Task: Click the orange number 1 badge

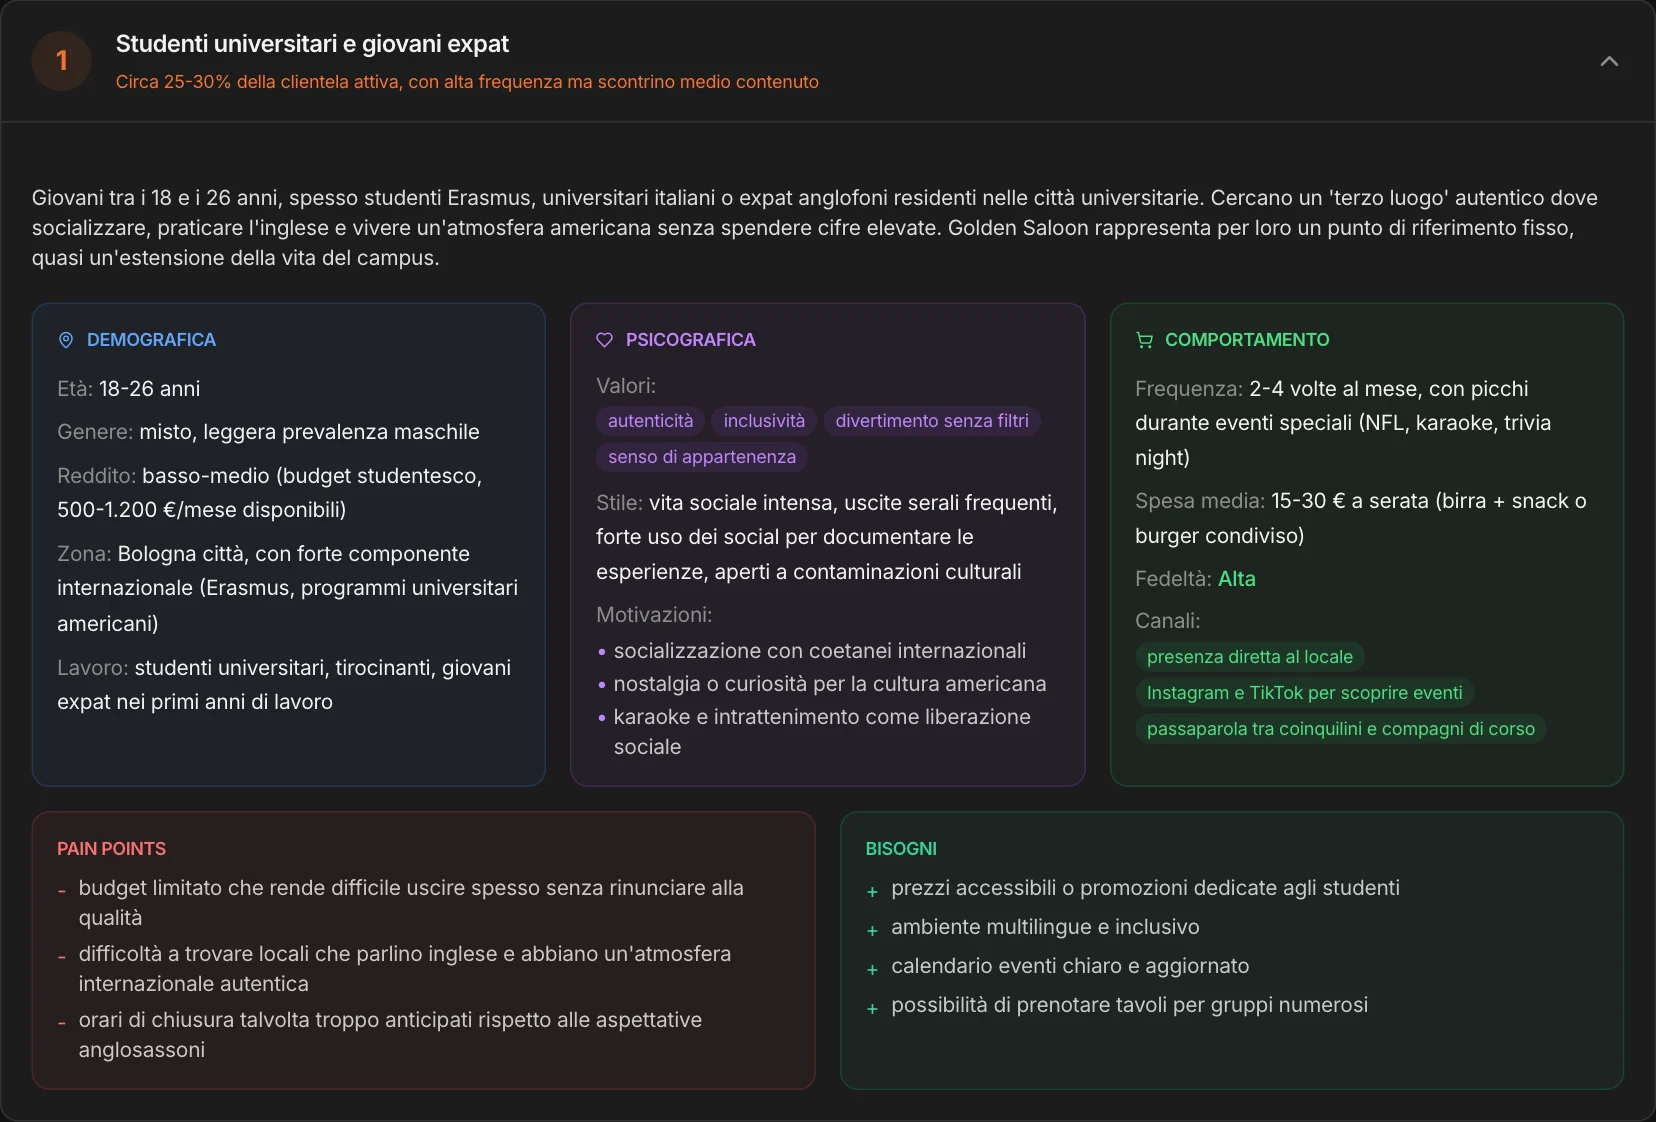Action: coord(62,61)
